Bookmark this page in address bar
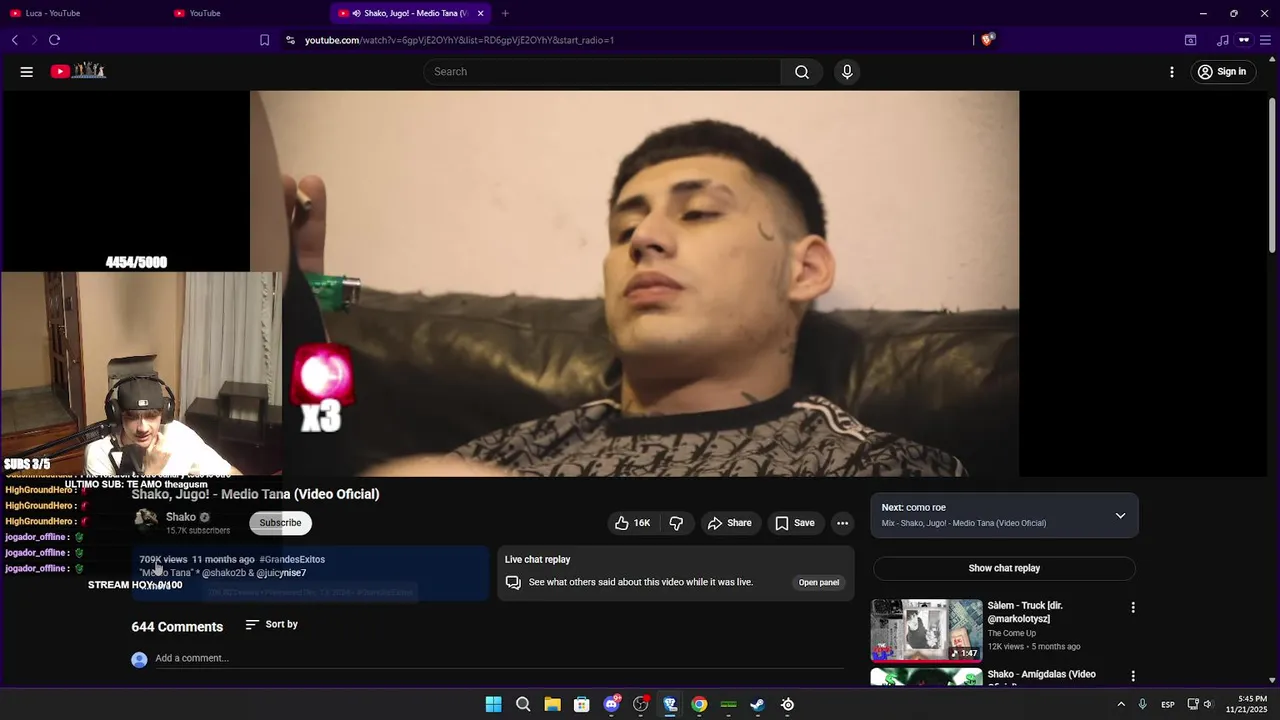The width and height of the screenshot is (1280, 720). pos(264,40)
